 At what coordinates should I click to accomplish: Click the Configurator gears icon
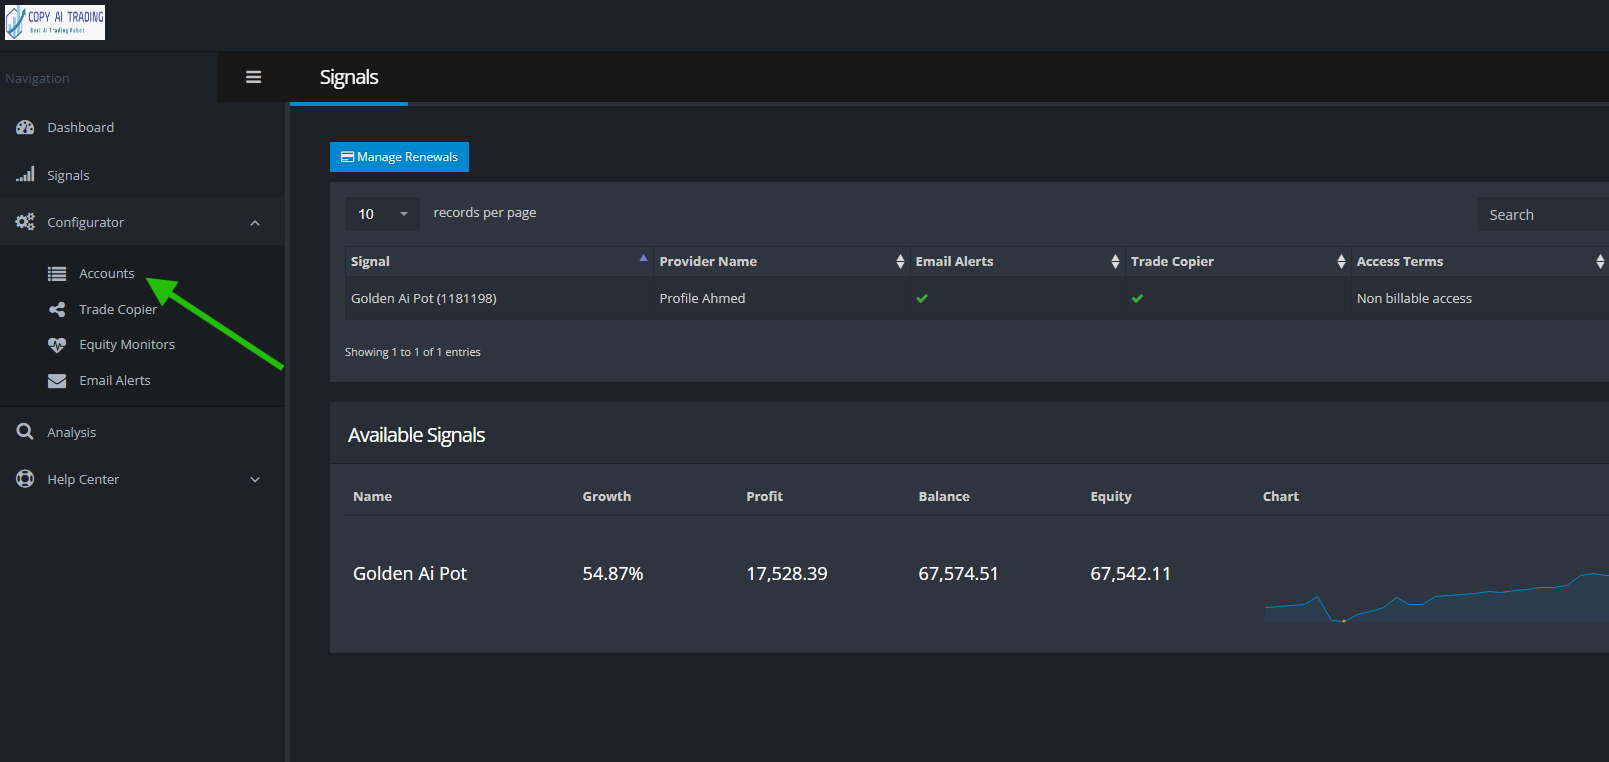25,222
